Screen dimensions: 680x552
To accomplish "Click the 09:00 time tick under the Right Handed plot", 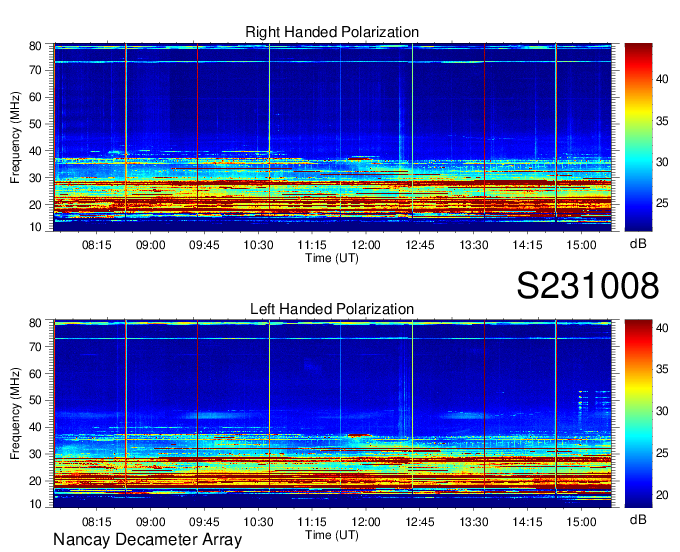I will coord(150,245).
